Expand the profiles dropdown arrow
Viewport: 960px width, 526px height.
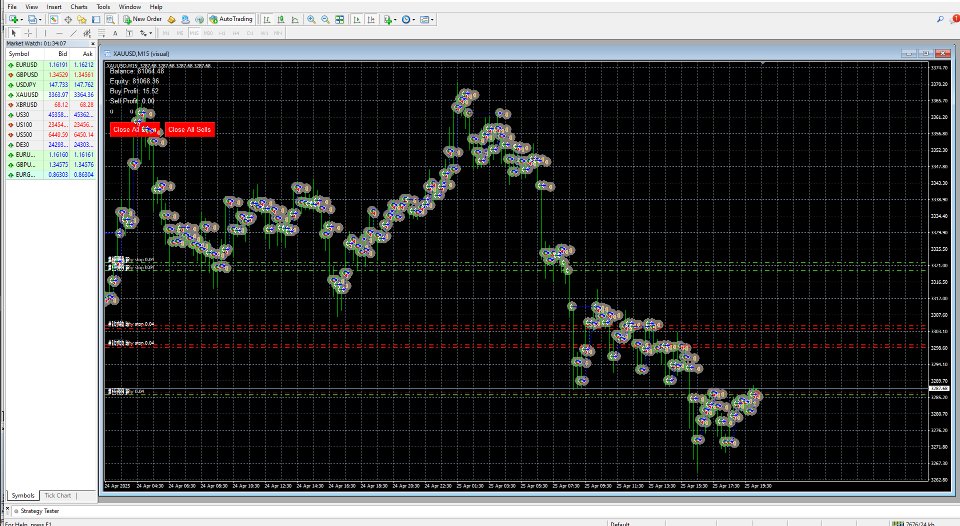click(40, 20)
